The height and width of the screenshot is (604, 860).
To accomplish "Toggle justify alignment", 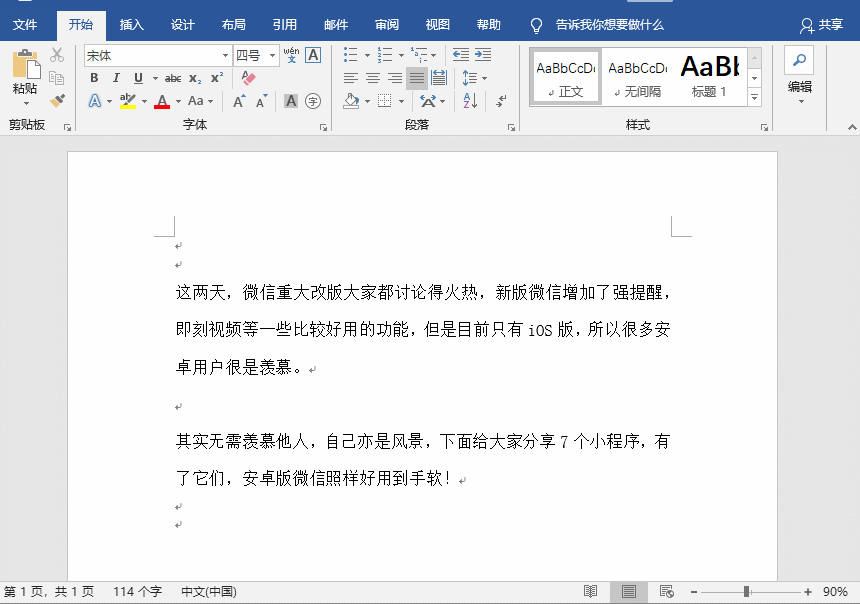I will (417, 78).
